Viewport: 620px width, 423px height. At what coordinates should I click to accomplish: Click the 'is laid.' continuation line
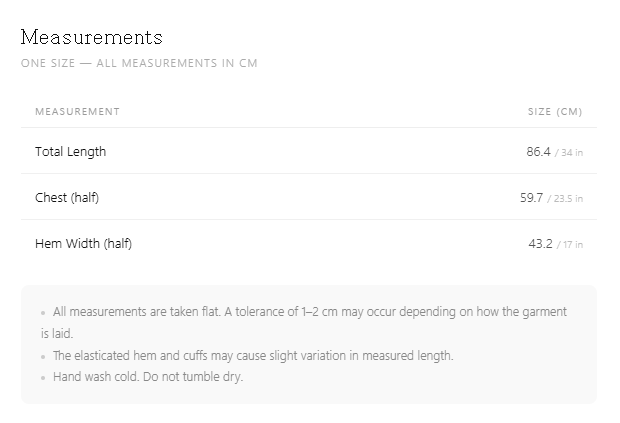click(57, 334)
